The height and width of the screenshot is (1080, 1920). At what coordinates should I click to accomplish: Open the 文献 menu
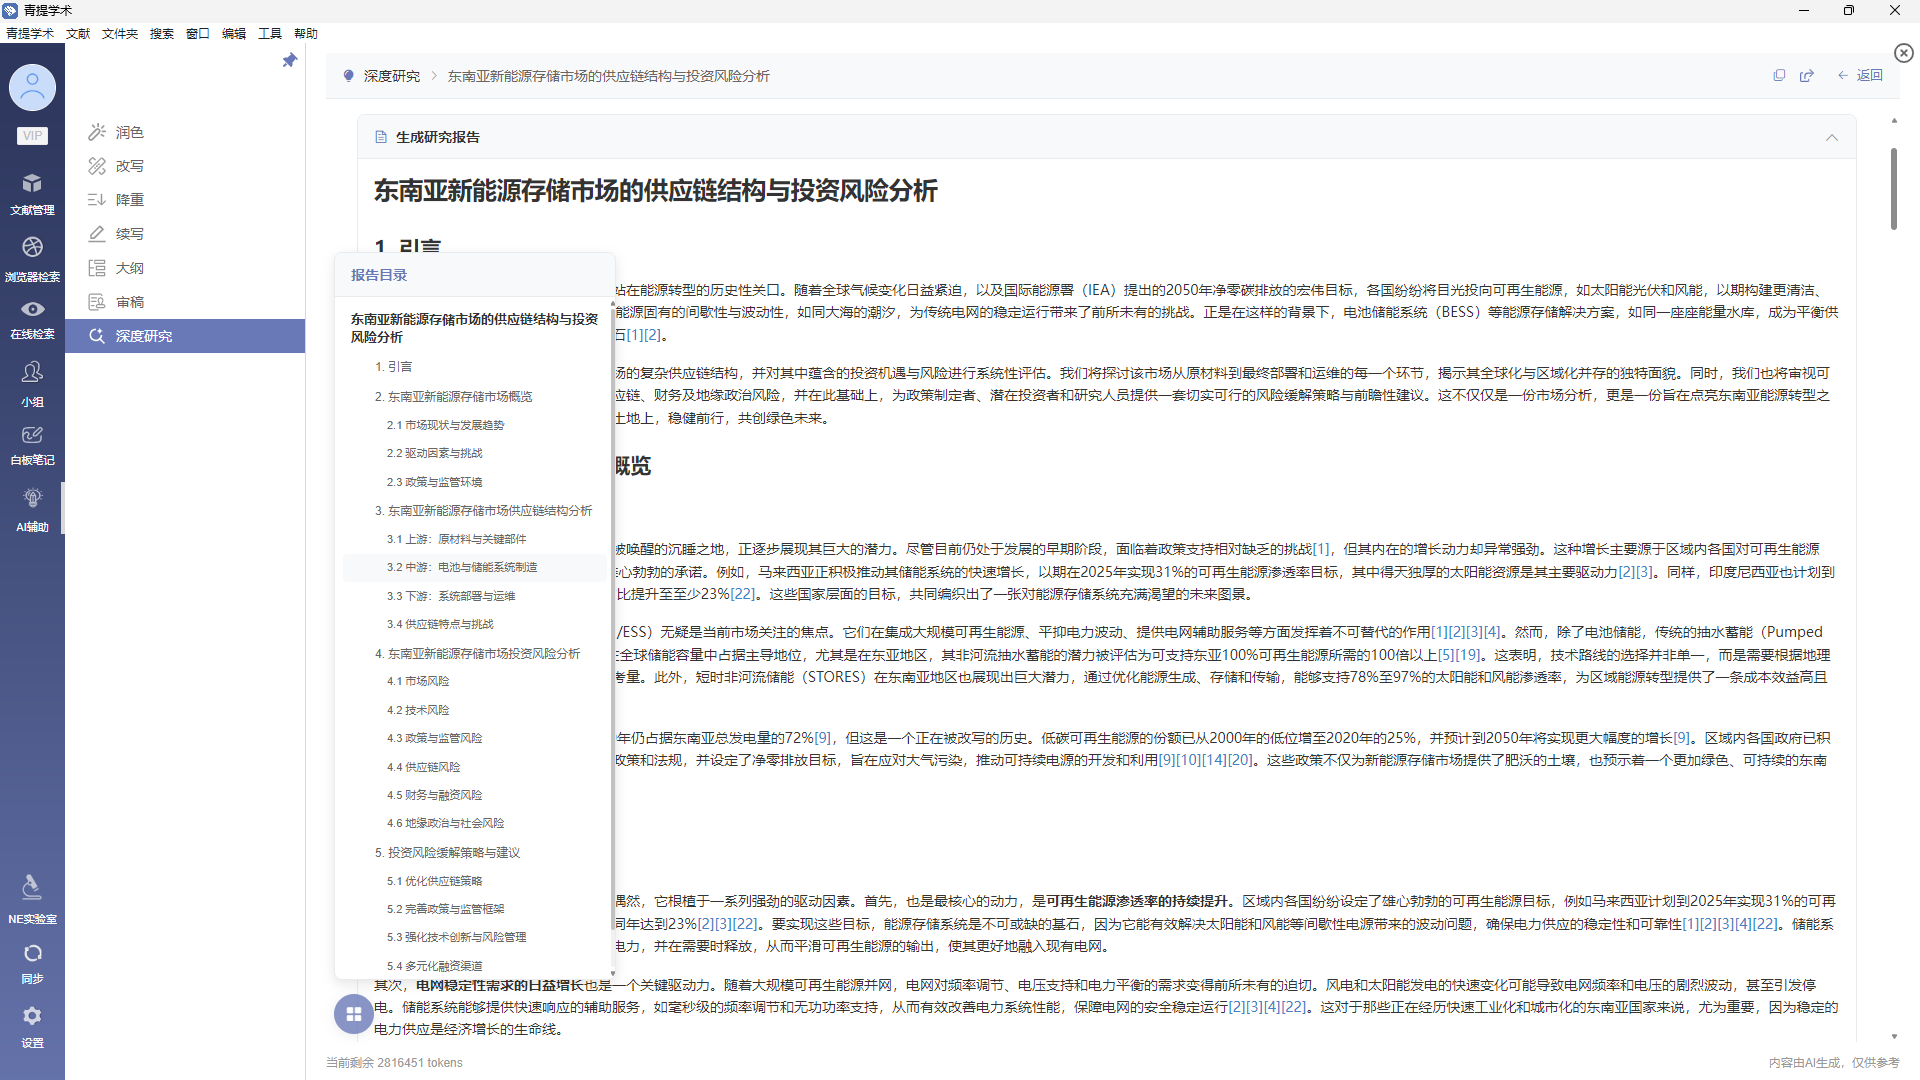pos(78,33)
